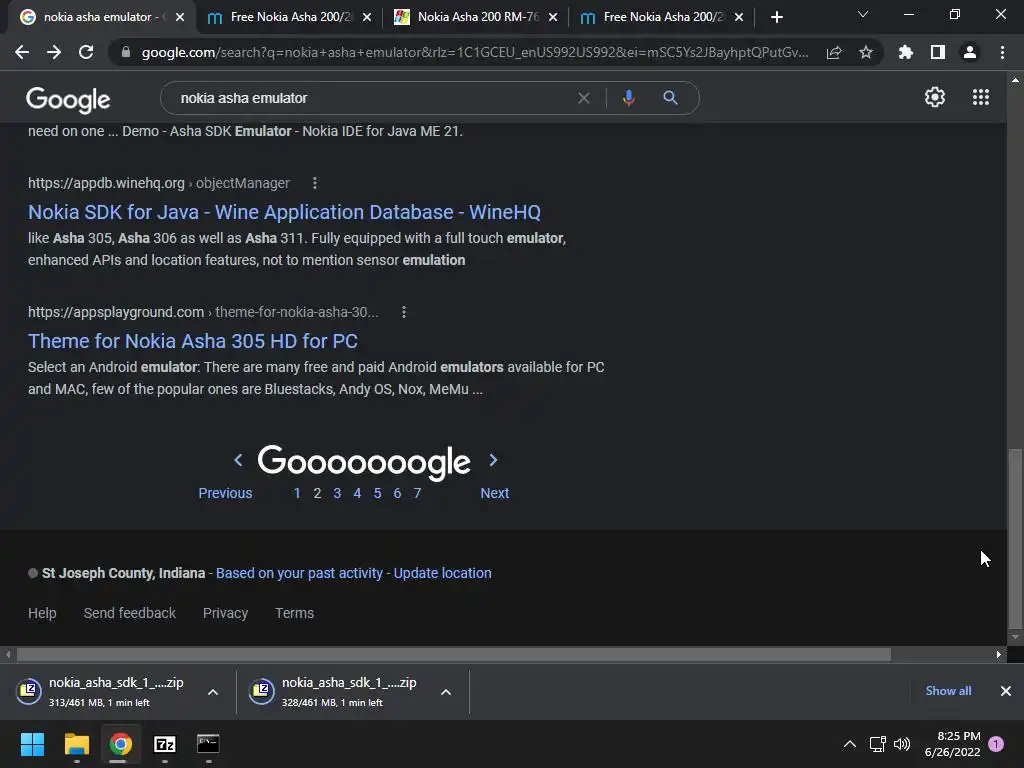Open the network status tray icon
Screen dimensions: 1024x768
878,744
